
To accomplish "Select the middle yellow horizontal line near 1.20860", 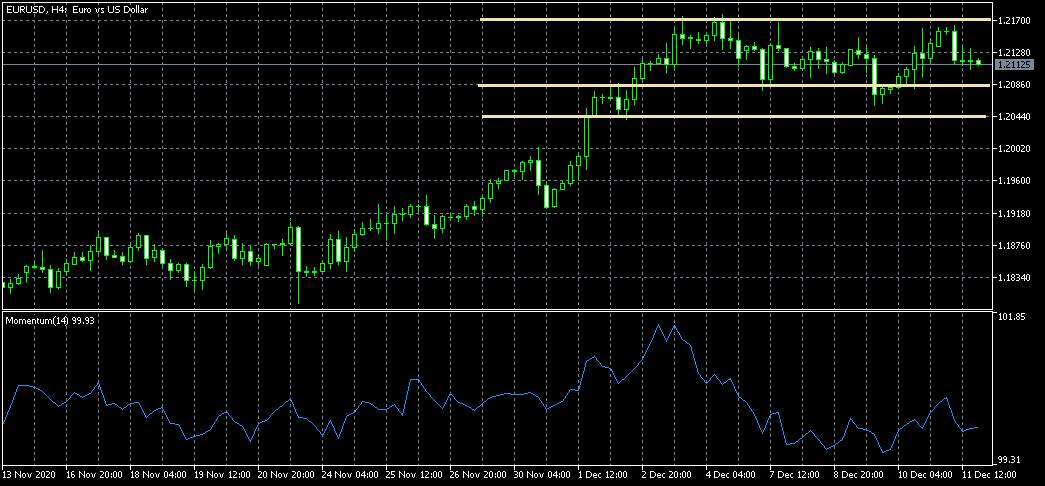I will click(733, 85).
